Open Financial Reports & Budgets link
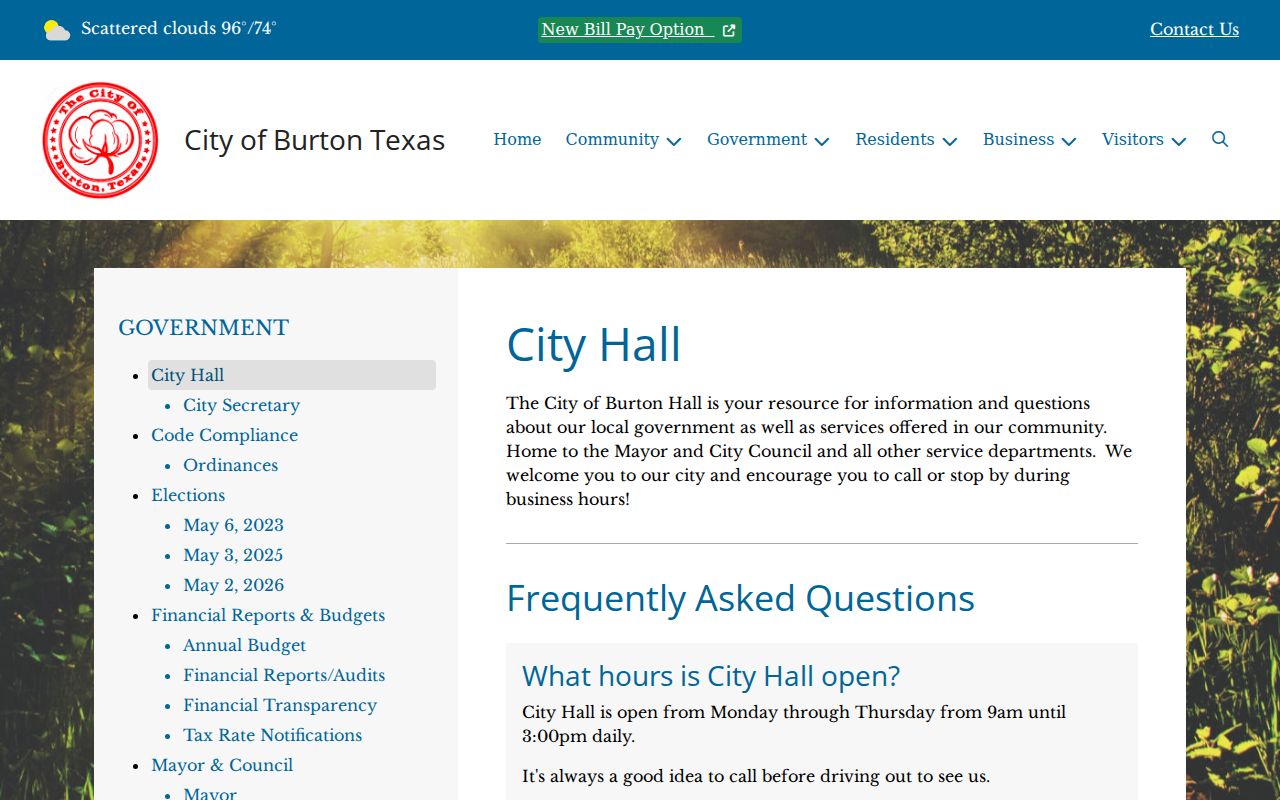This screenshot has width=1280, height=800. [x=268, y=615]
